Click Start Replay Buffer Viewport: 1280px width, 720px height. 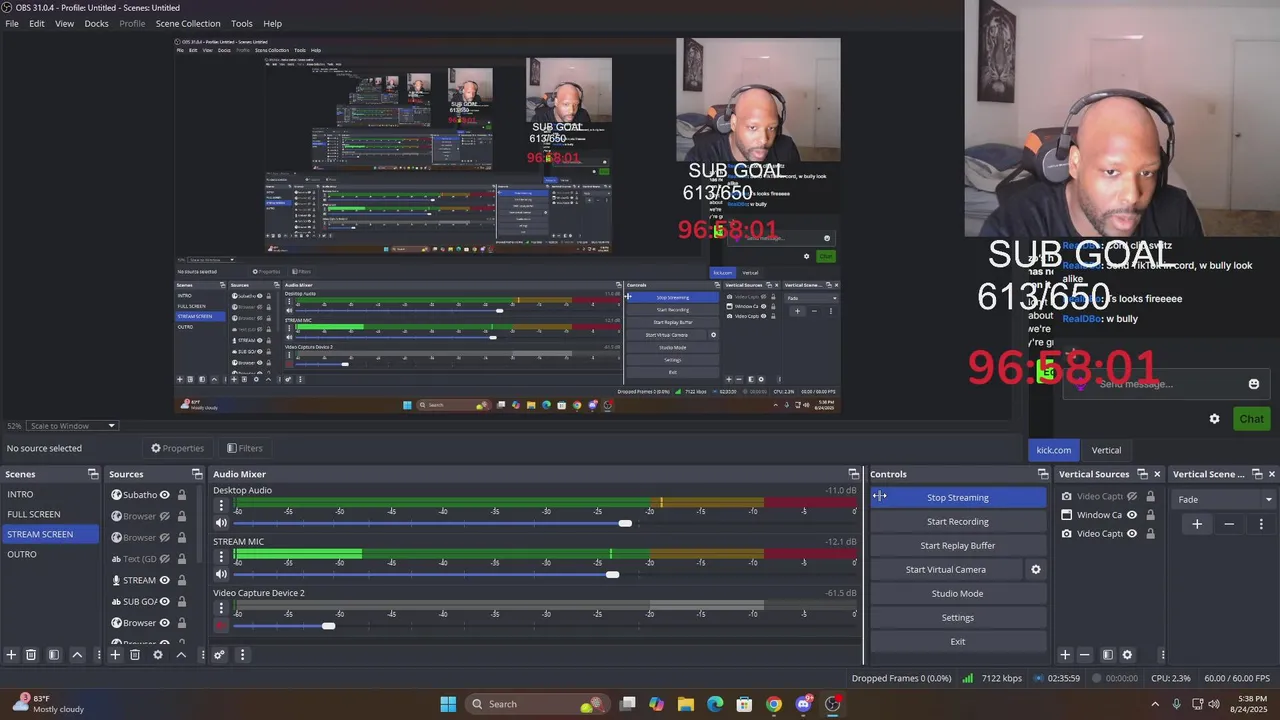tap(958, 545)
